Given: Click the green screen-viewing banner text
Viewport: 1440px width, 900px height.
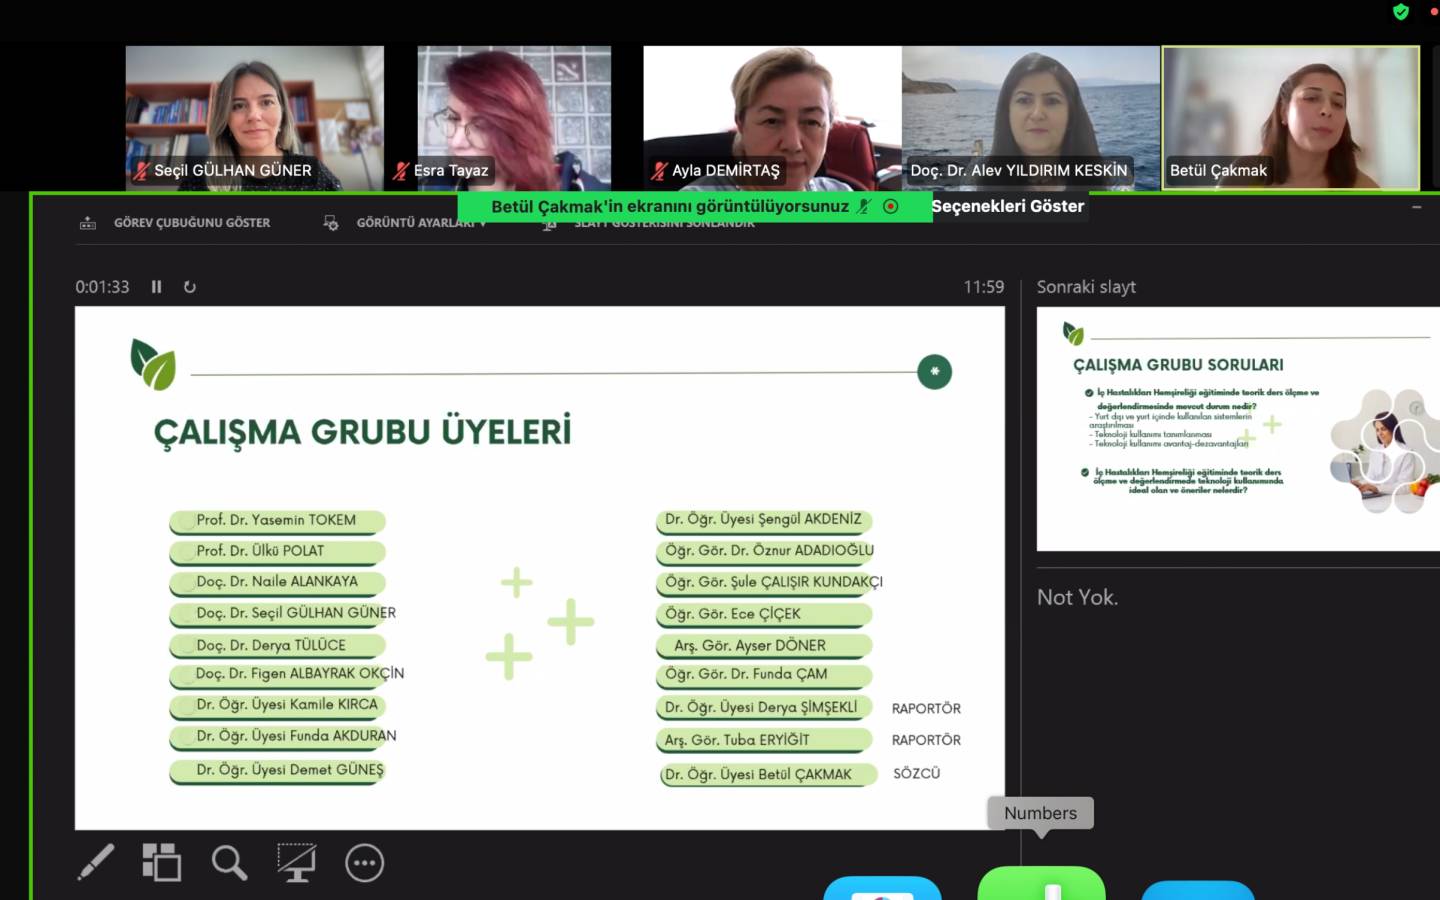Looking at the screenshot, I should 670,206.
